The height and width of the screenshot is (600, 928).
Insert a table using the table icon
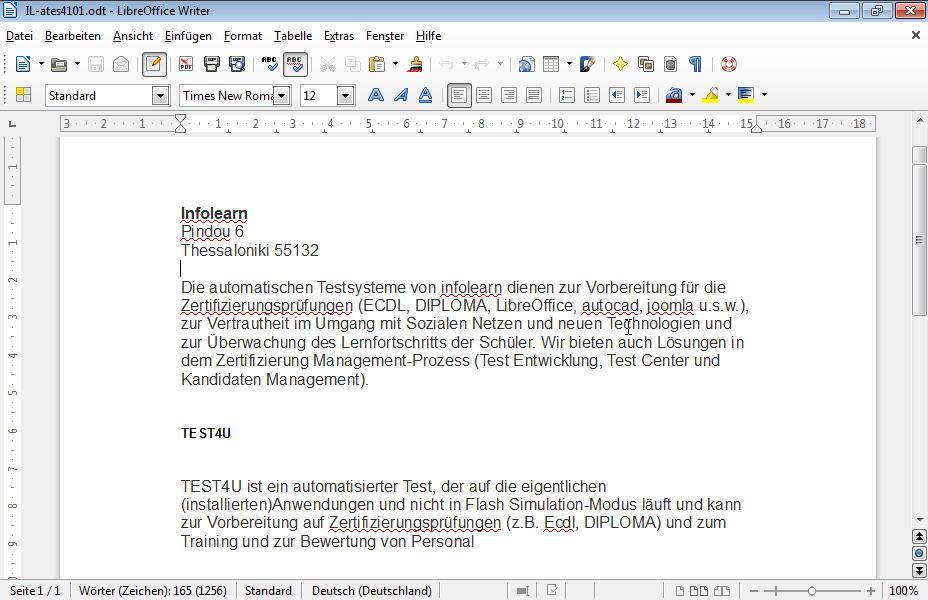point(551,64)
